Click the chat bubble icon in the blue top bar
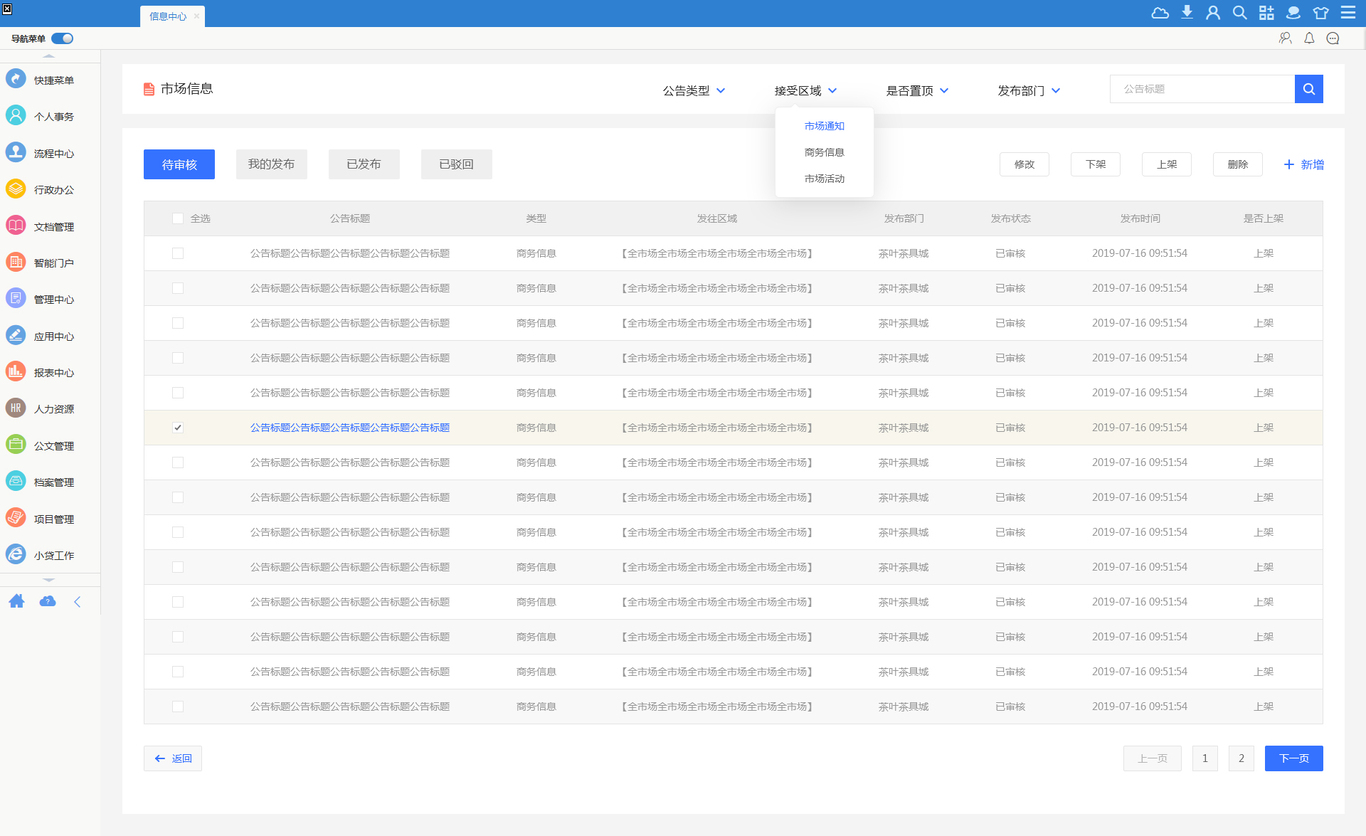Screen dimensions: 1366x836 (1293, 13)
